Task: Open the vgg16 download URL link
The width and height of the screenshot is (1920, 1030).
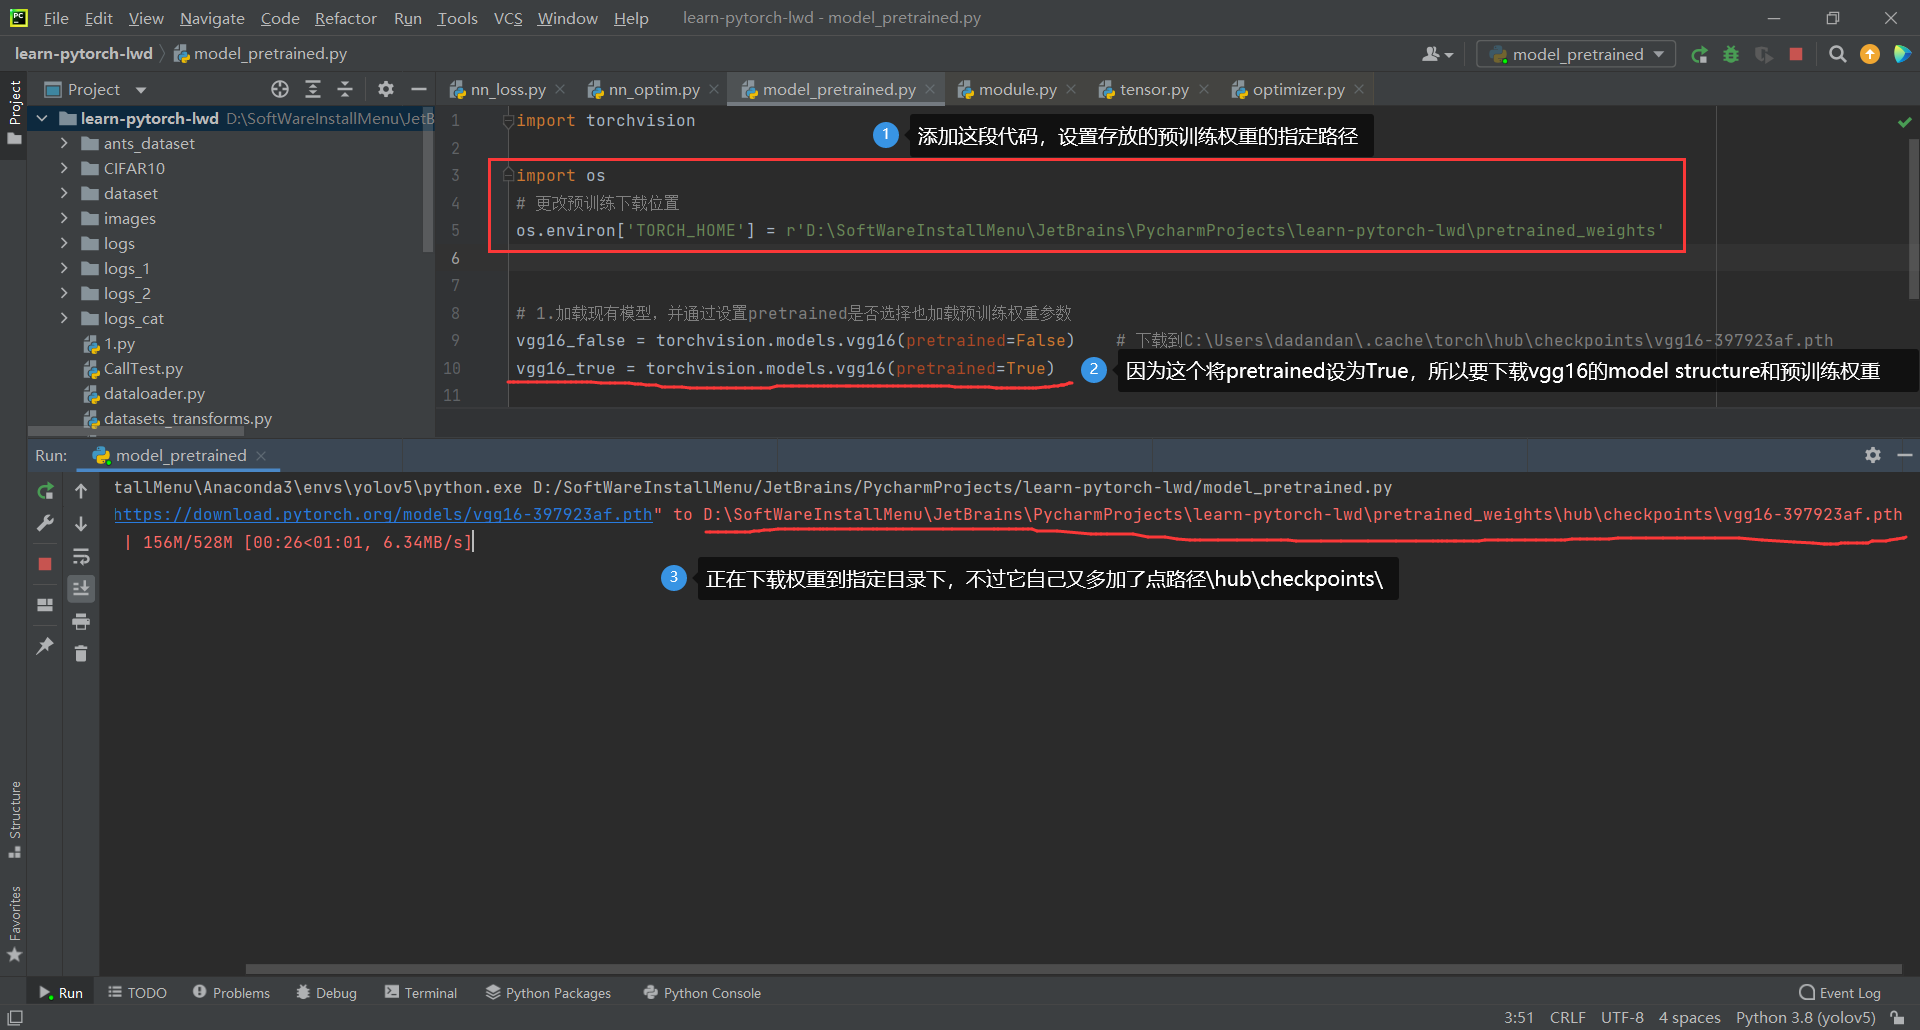Action: tap(383, 514)
